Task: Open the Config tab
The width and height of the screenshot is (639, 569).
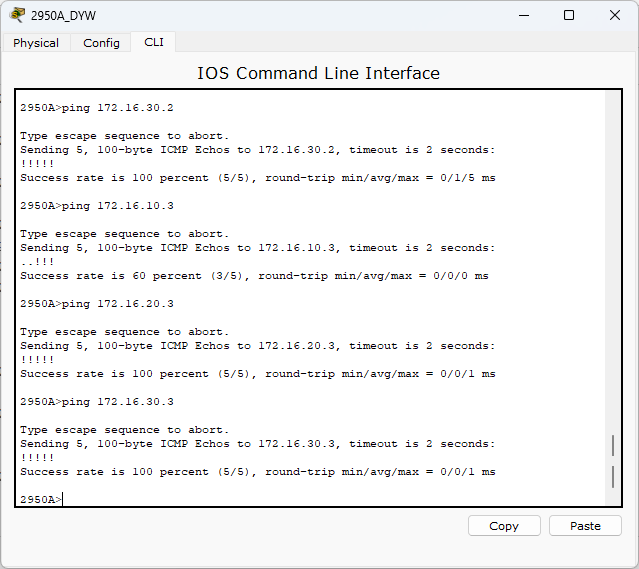Action: point(101,43)
